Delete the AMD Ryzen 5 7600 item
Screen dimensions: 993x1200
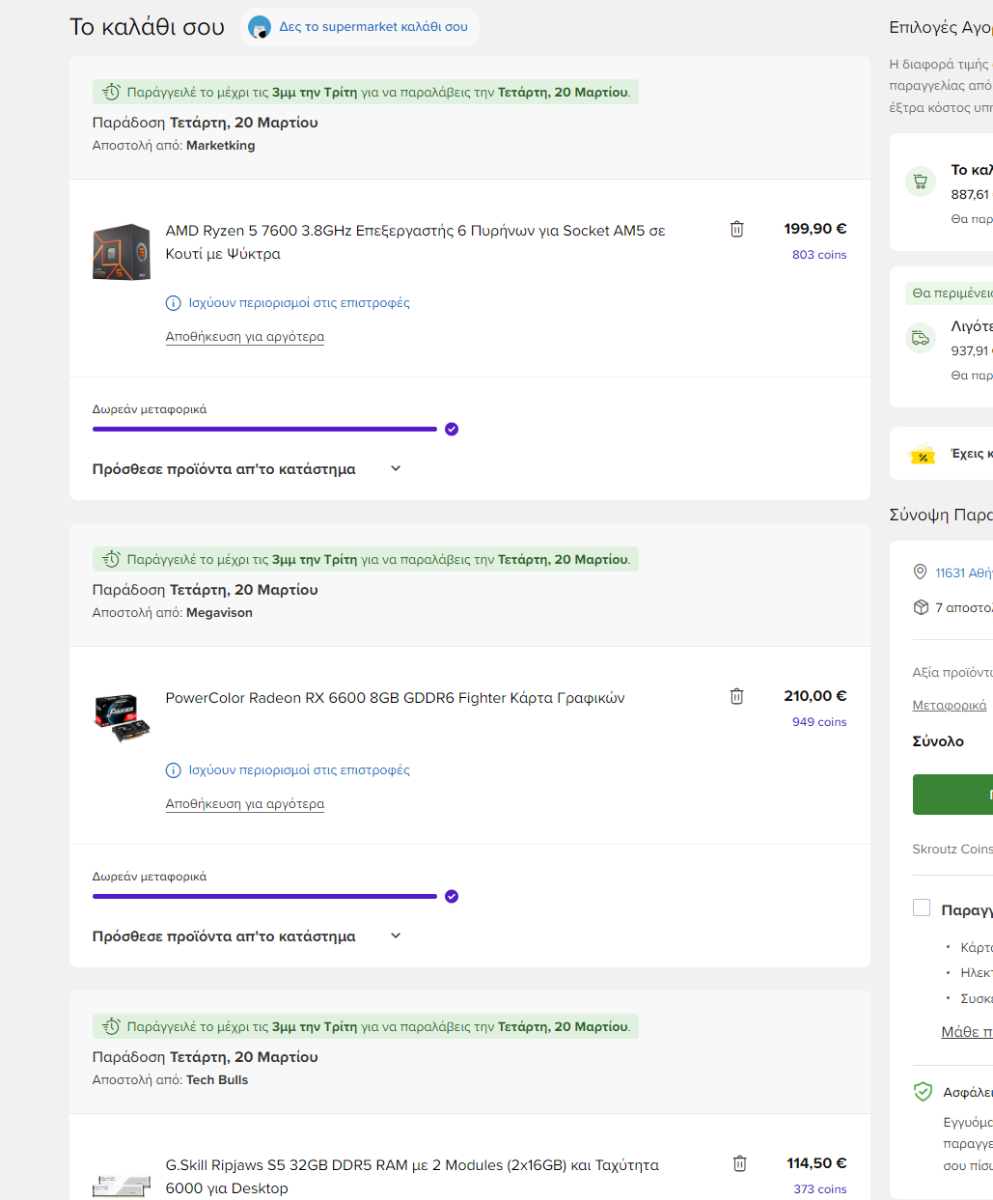coord(737,229)
